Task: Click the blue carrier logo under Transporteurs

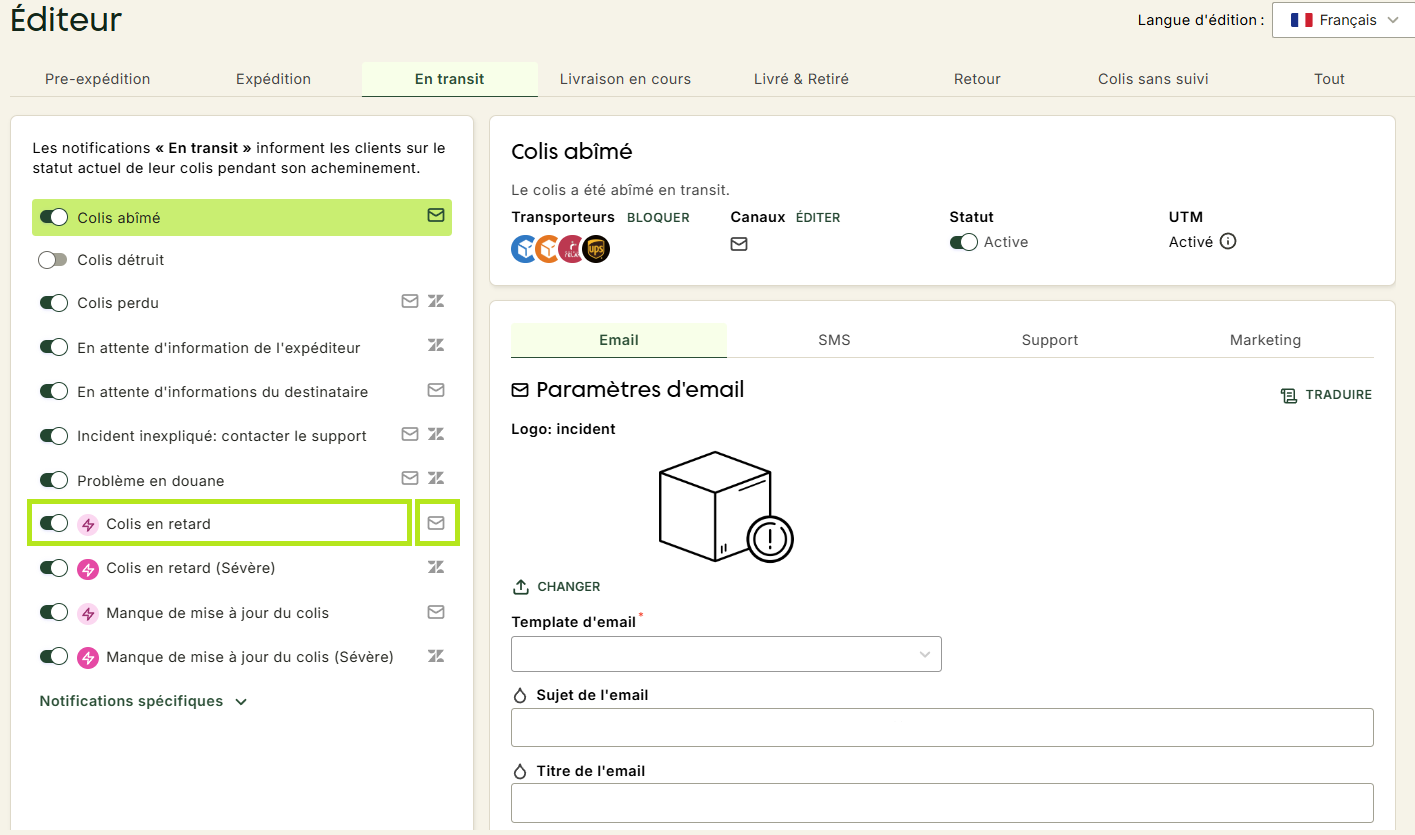Action: 525,249
